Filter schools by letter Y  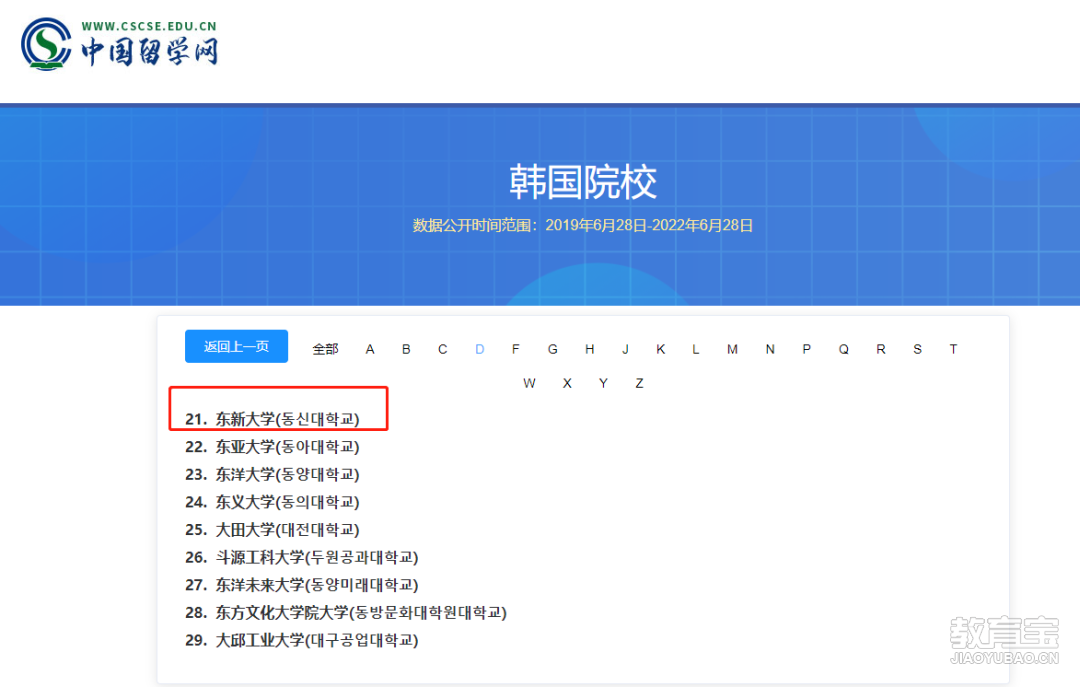click(603, 383)
